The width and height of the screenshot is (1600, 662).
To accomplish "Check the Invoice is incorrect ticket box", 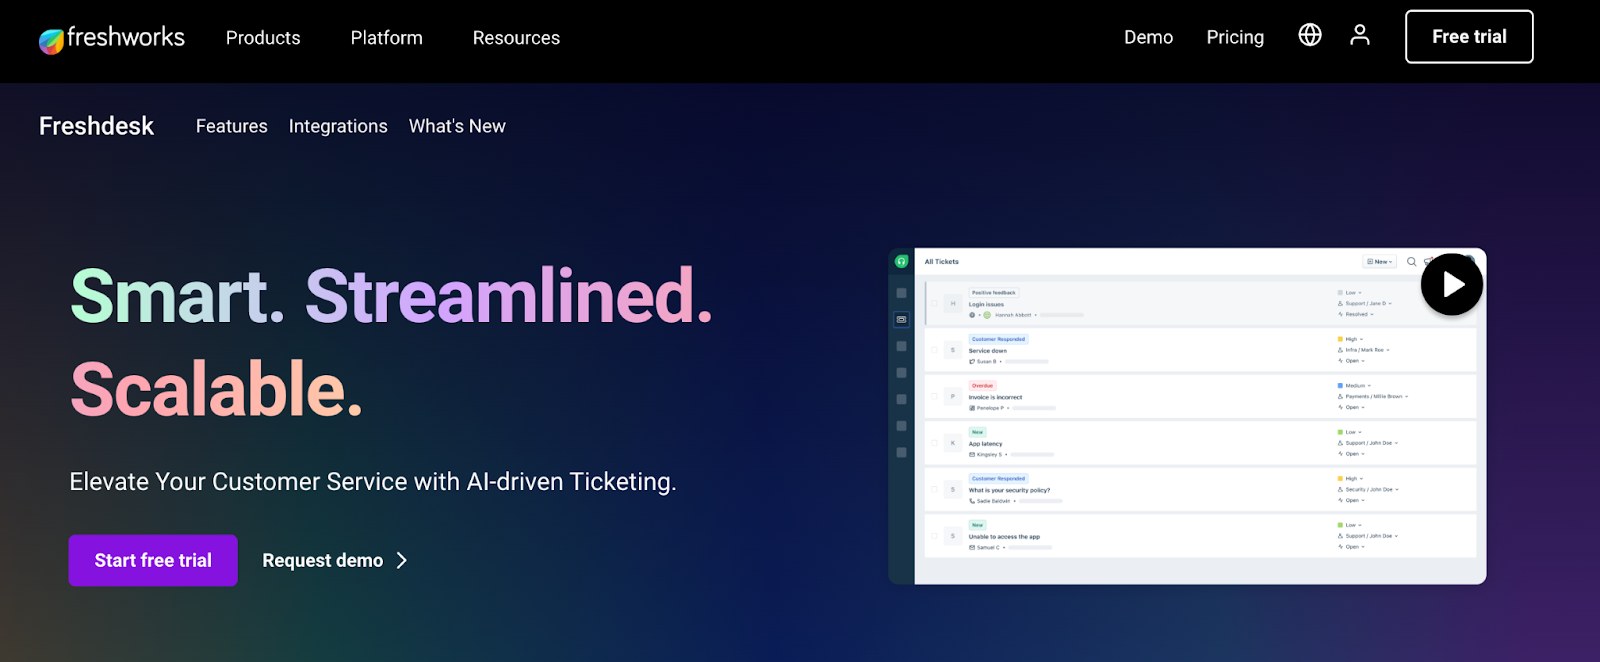I will click(x=934, y=396).
